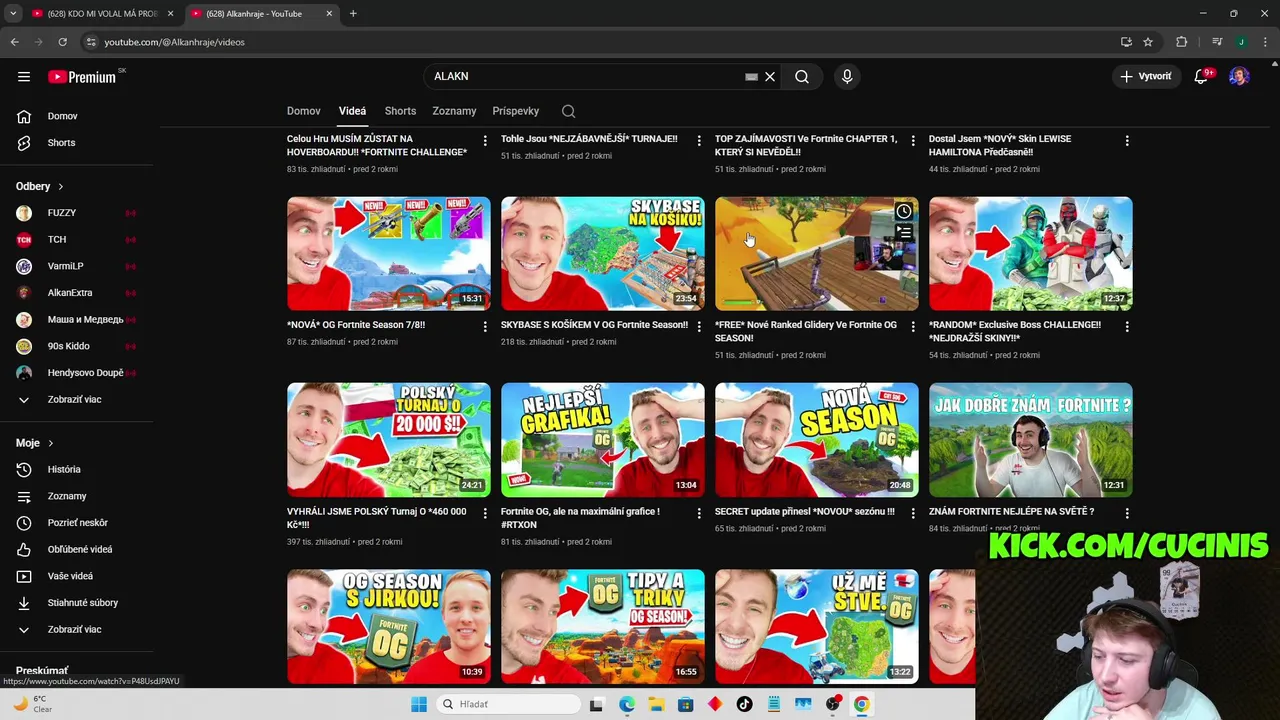The image size is (1280, 720).
Task: Select the Videá tab
Action: [x=352, y=111]
